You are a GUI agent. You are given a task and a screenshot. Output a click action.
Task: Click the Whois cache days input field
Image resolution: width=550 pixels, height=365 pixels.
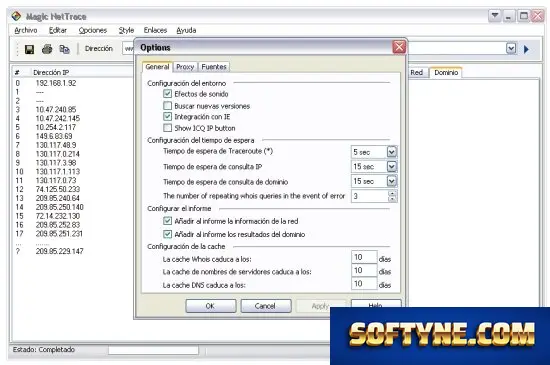pos(364,257)
